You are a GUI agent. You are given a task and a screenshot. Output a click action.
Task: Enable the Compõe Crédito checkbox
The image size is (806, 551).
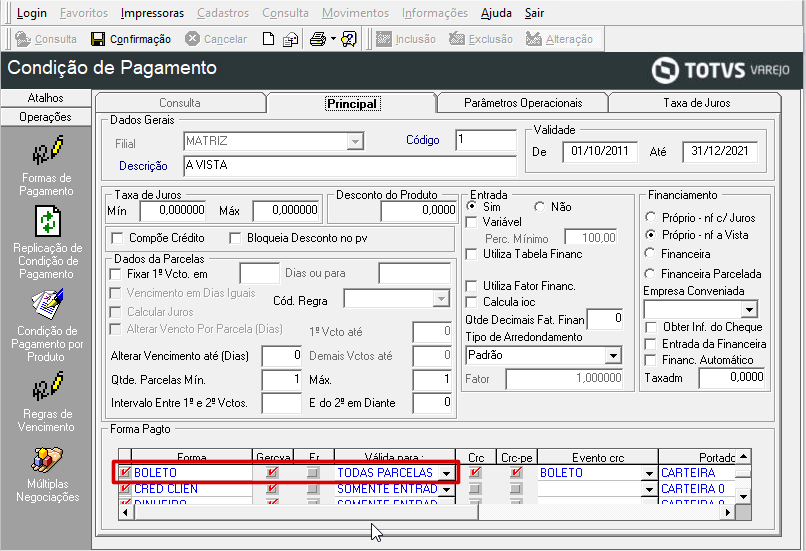click(117, 238)
